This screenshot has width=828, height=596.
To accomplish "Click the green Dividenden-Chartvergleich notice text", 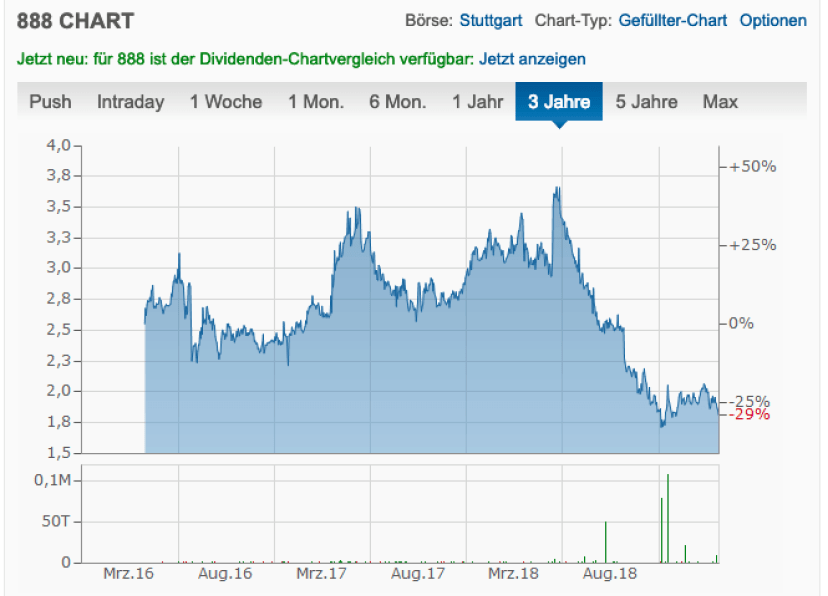I will pos(245,59).
